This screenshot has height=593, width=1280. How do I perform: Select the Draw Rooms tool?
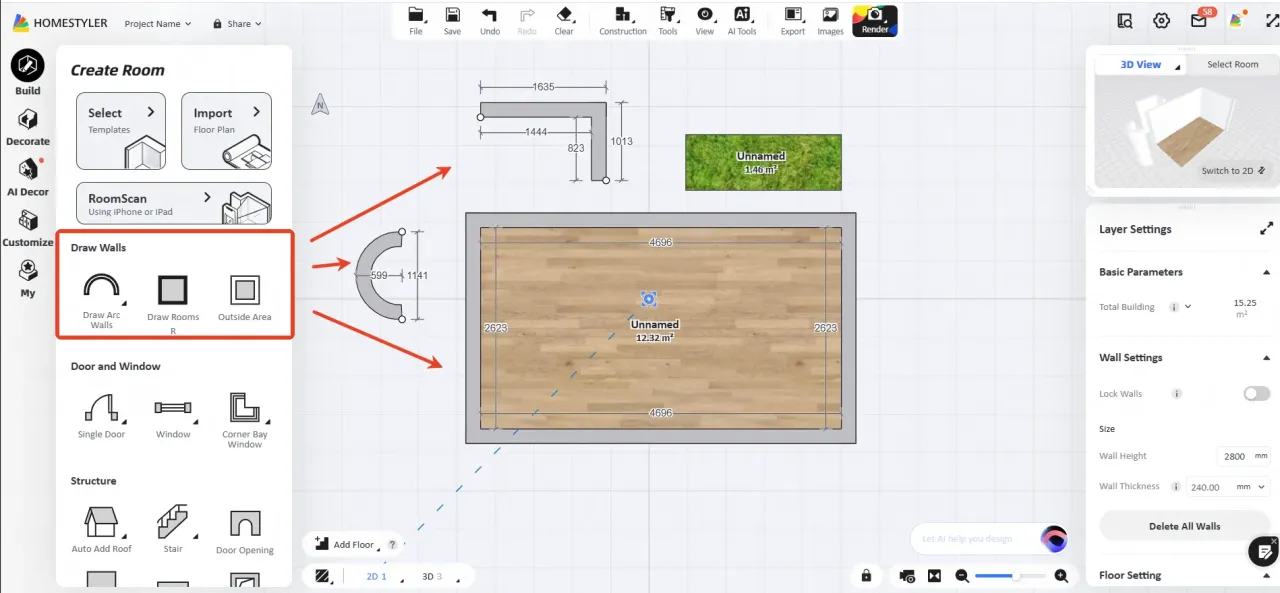click(173, 292)
